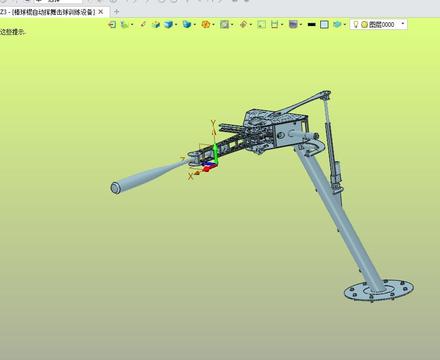Expand dropdown arrow beside dark purple cube
This screenshot has width=440, height=360.
point(301,24)
